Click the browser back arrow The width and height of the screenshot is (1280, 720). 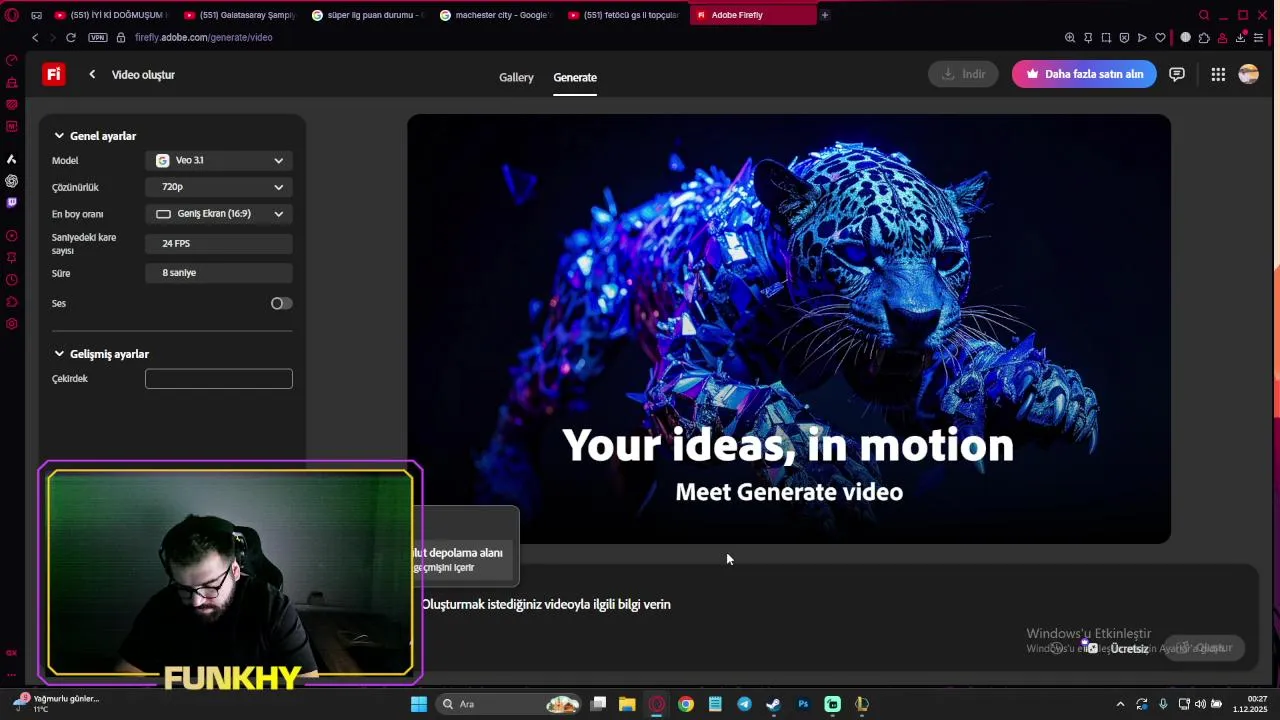[x=35, y=37]
